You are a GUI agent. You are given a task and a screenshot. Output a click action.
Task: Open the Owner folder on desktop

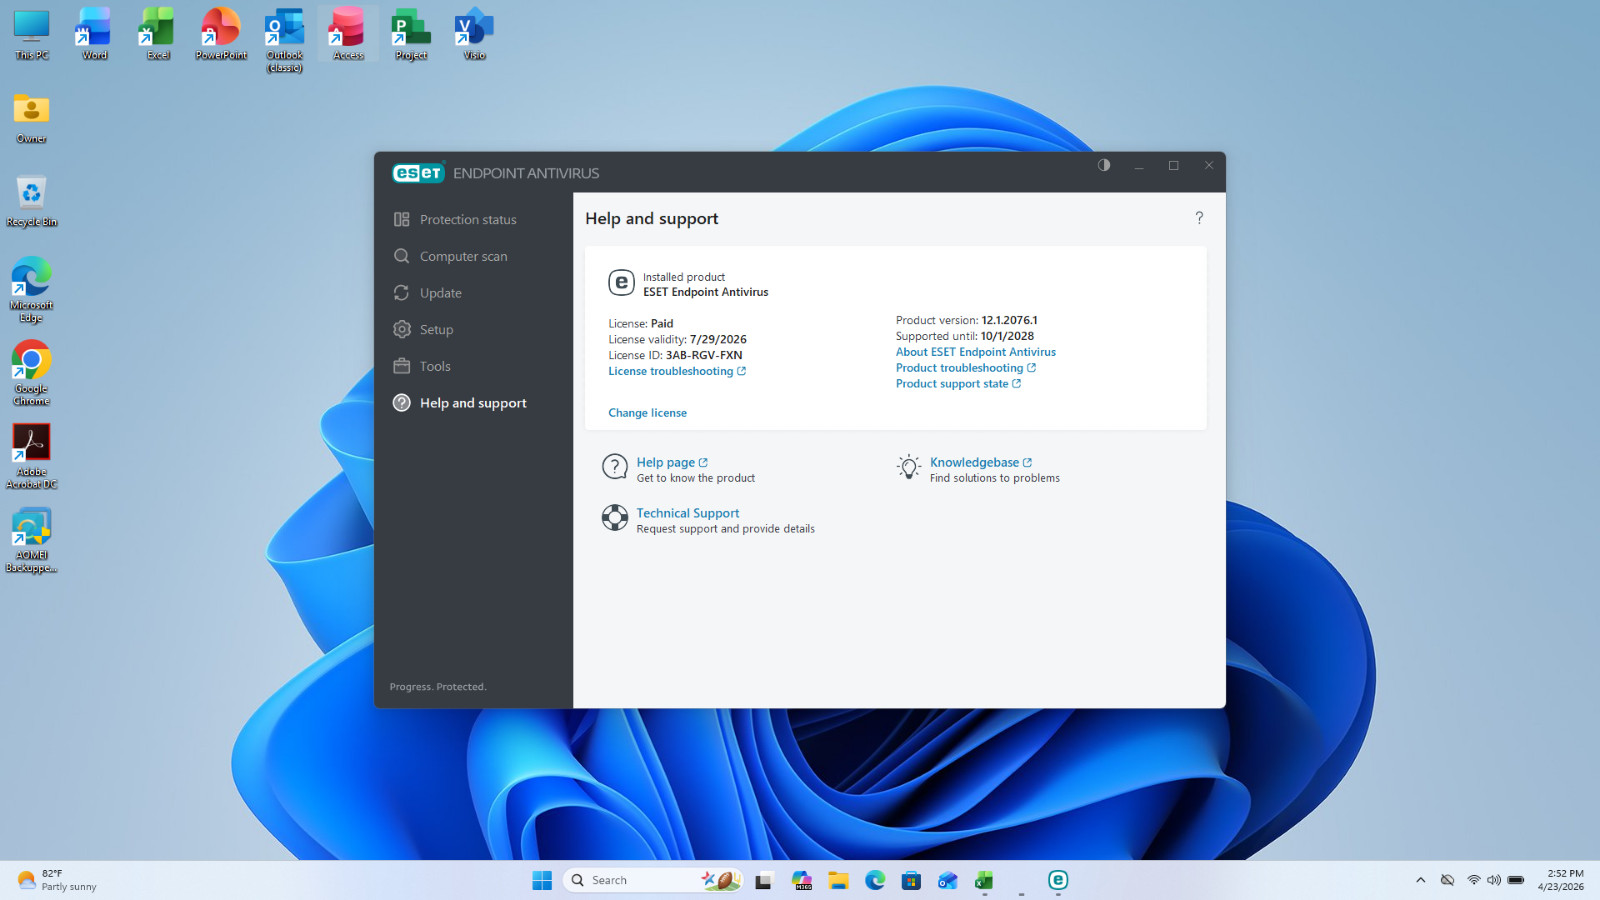click(x=31, y=118)
